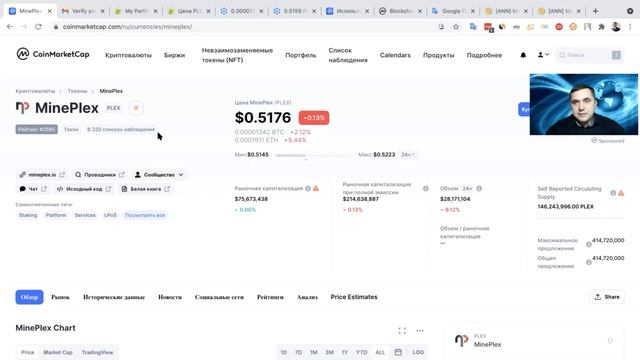640x360 pixels.
Task: Expand the Сообщество dropdown
Action: pos(159,175)
